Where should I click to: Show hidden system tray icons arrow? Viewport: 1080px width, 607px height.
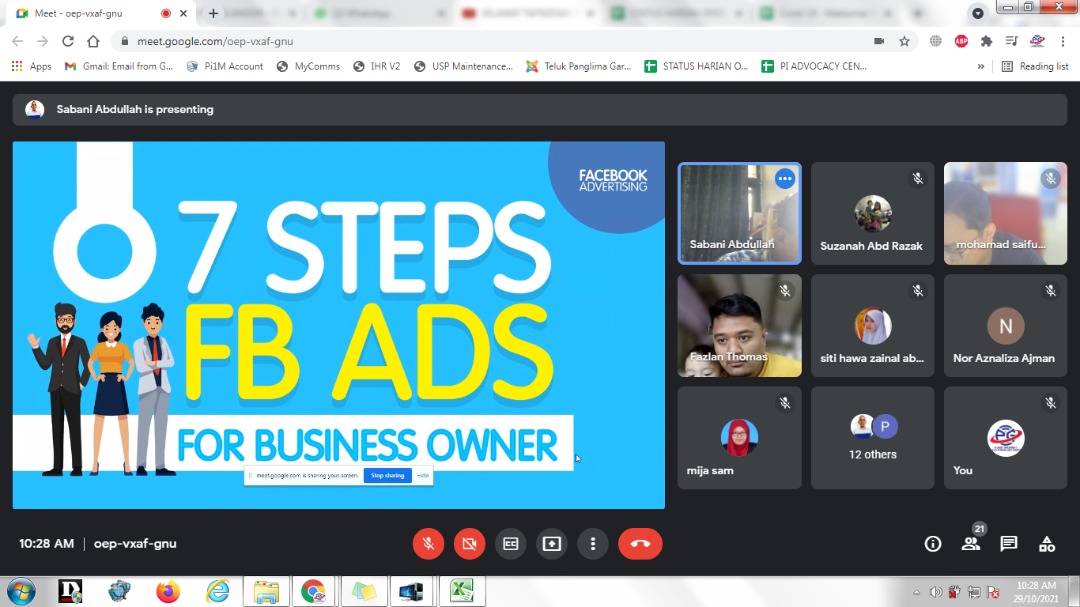click(x=916, y=592)
